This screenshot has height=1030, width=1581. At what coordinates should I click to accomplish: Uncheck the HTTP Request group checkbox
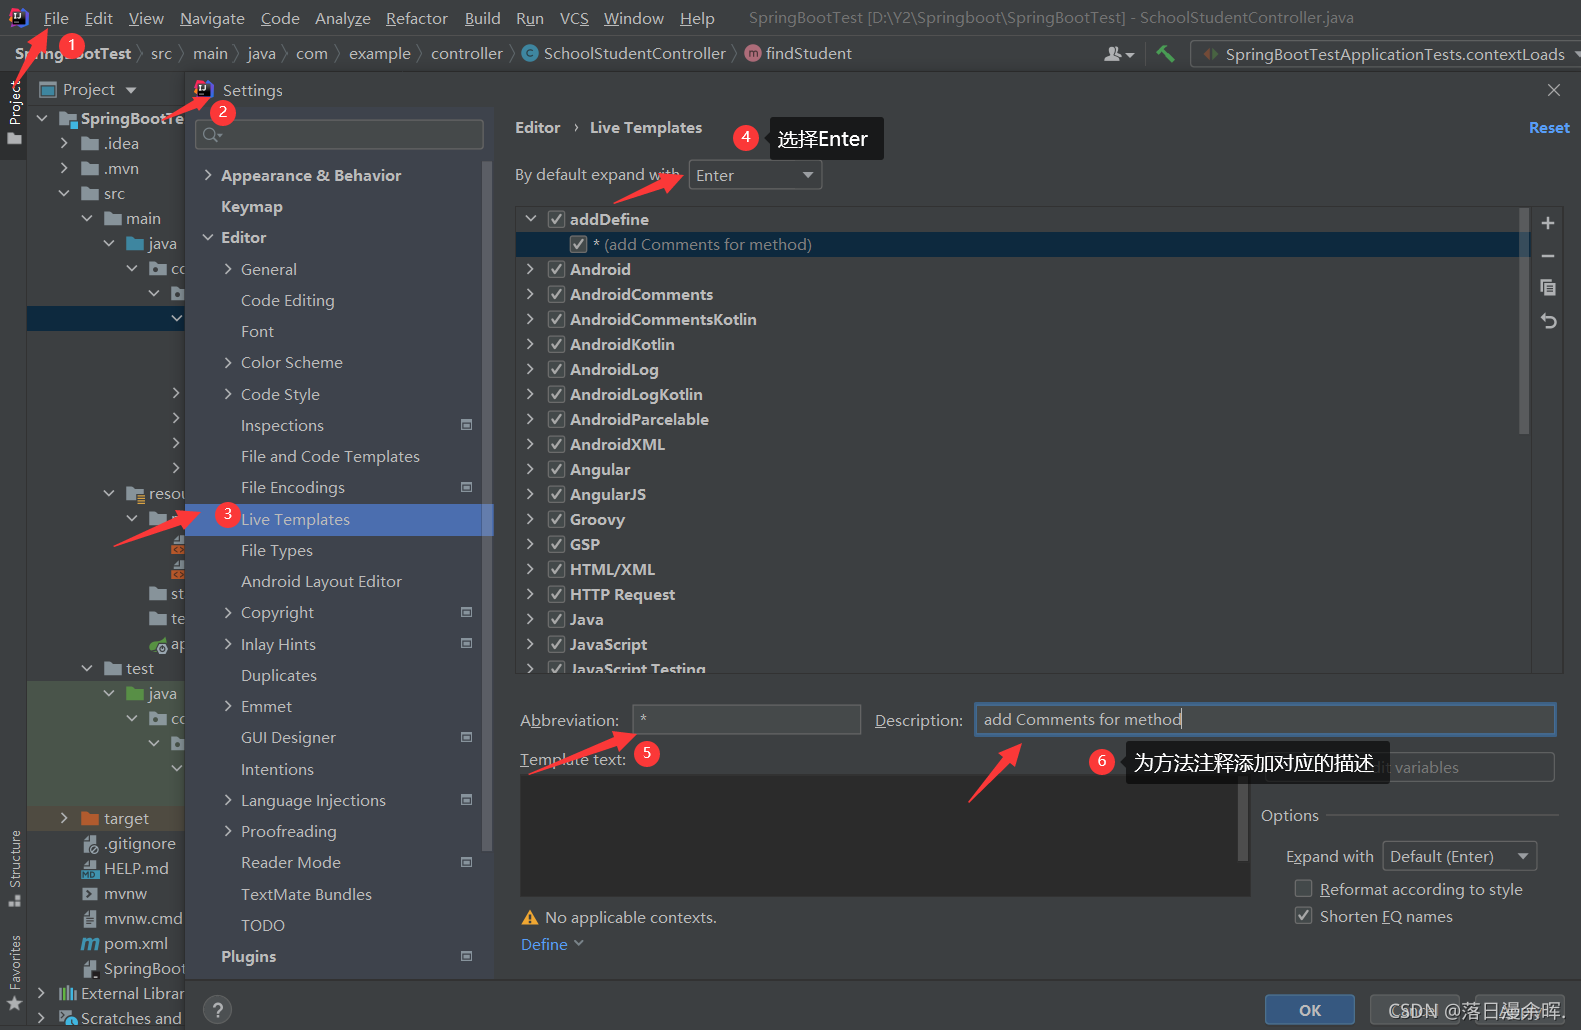[x=557, y=594]
